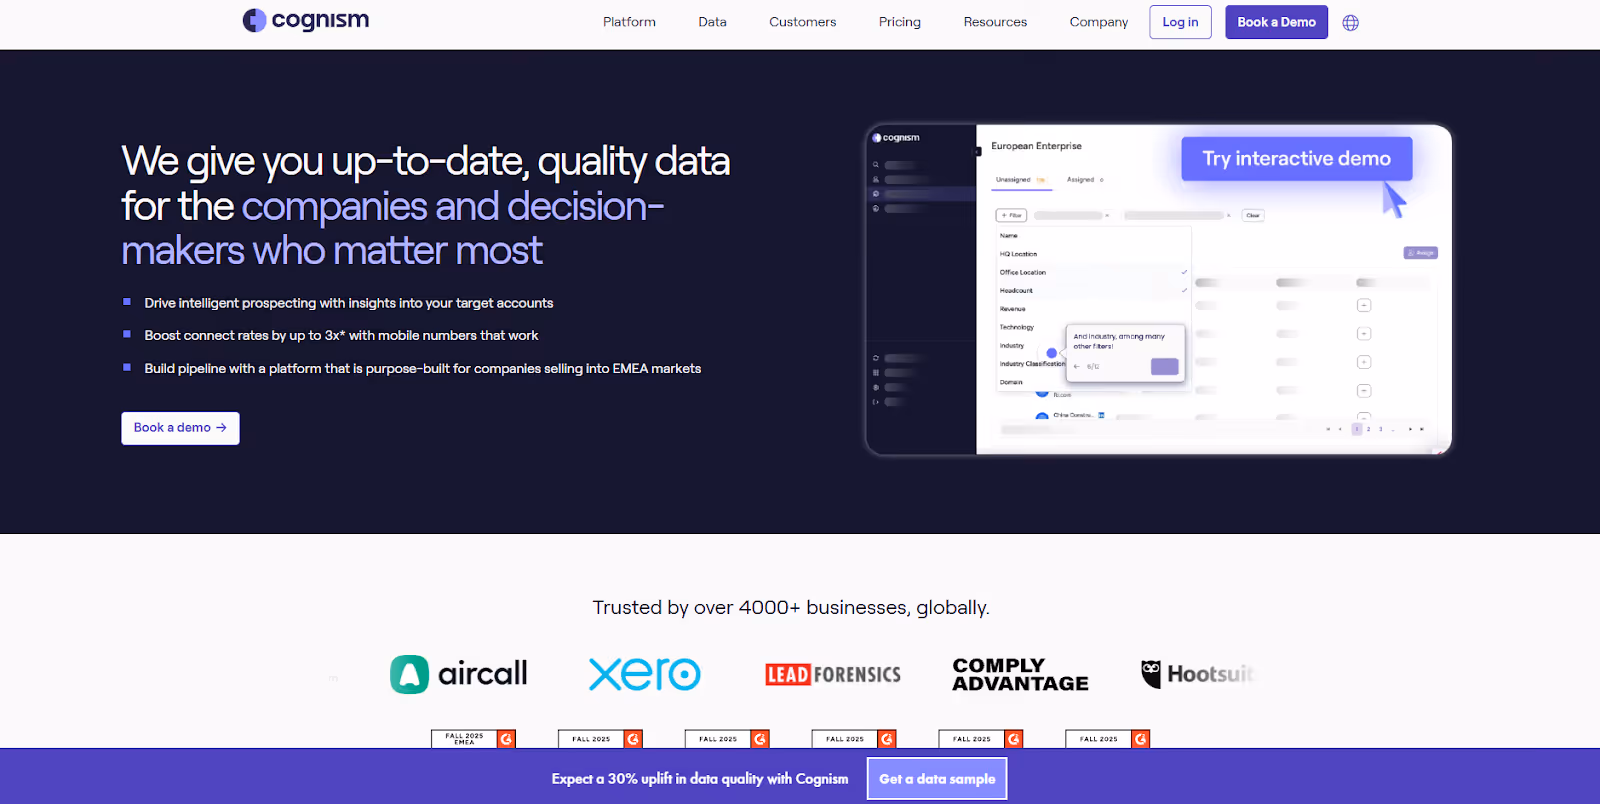Open the Resources menu
The width and height of the screenshot is (1600, 804).
coord(995,22)
